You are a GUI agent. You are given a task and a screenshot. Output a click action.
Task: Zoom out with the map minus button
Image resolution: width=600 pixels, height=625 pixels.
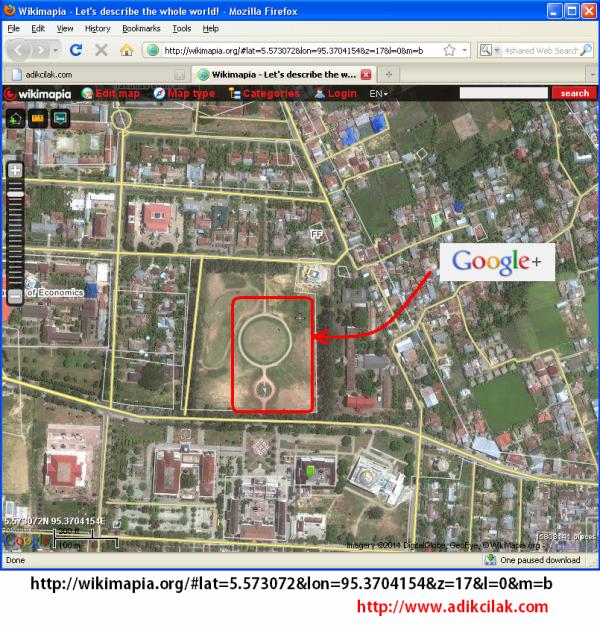tap(15, 296)
